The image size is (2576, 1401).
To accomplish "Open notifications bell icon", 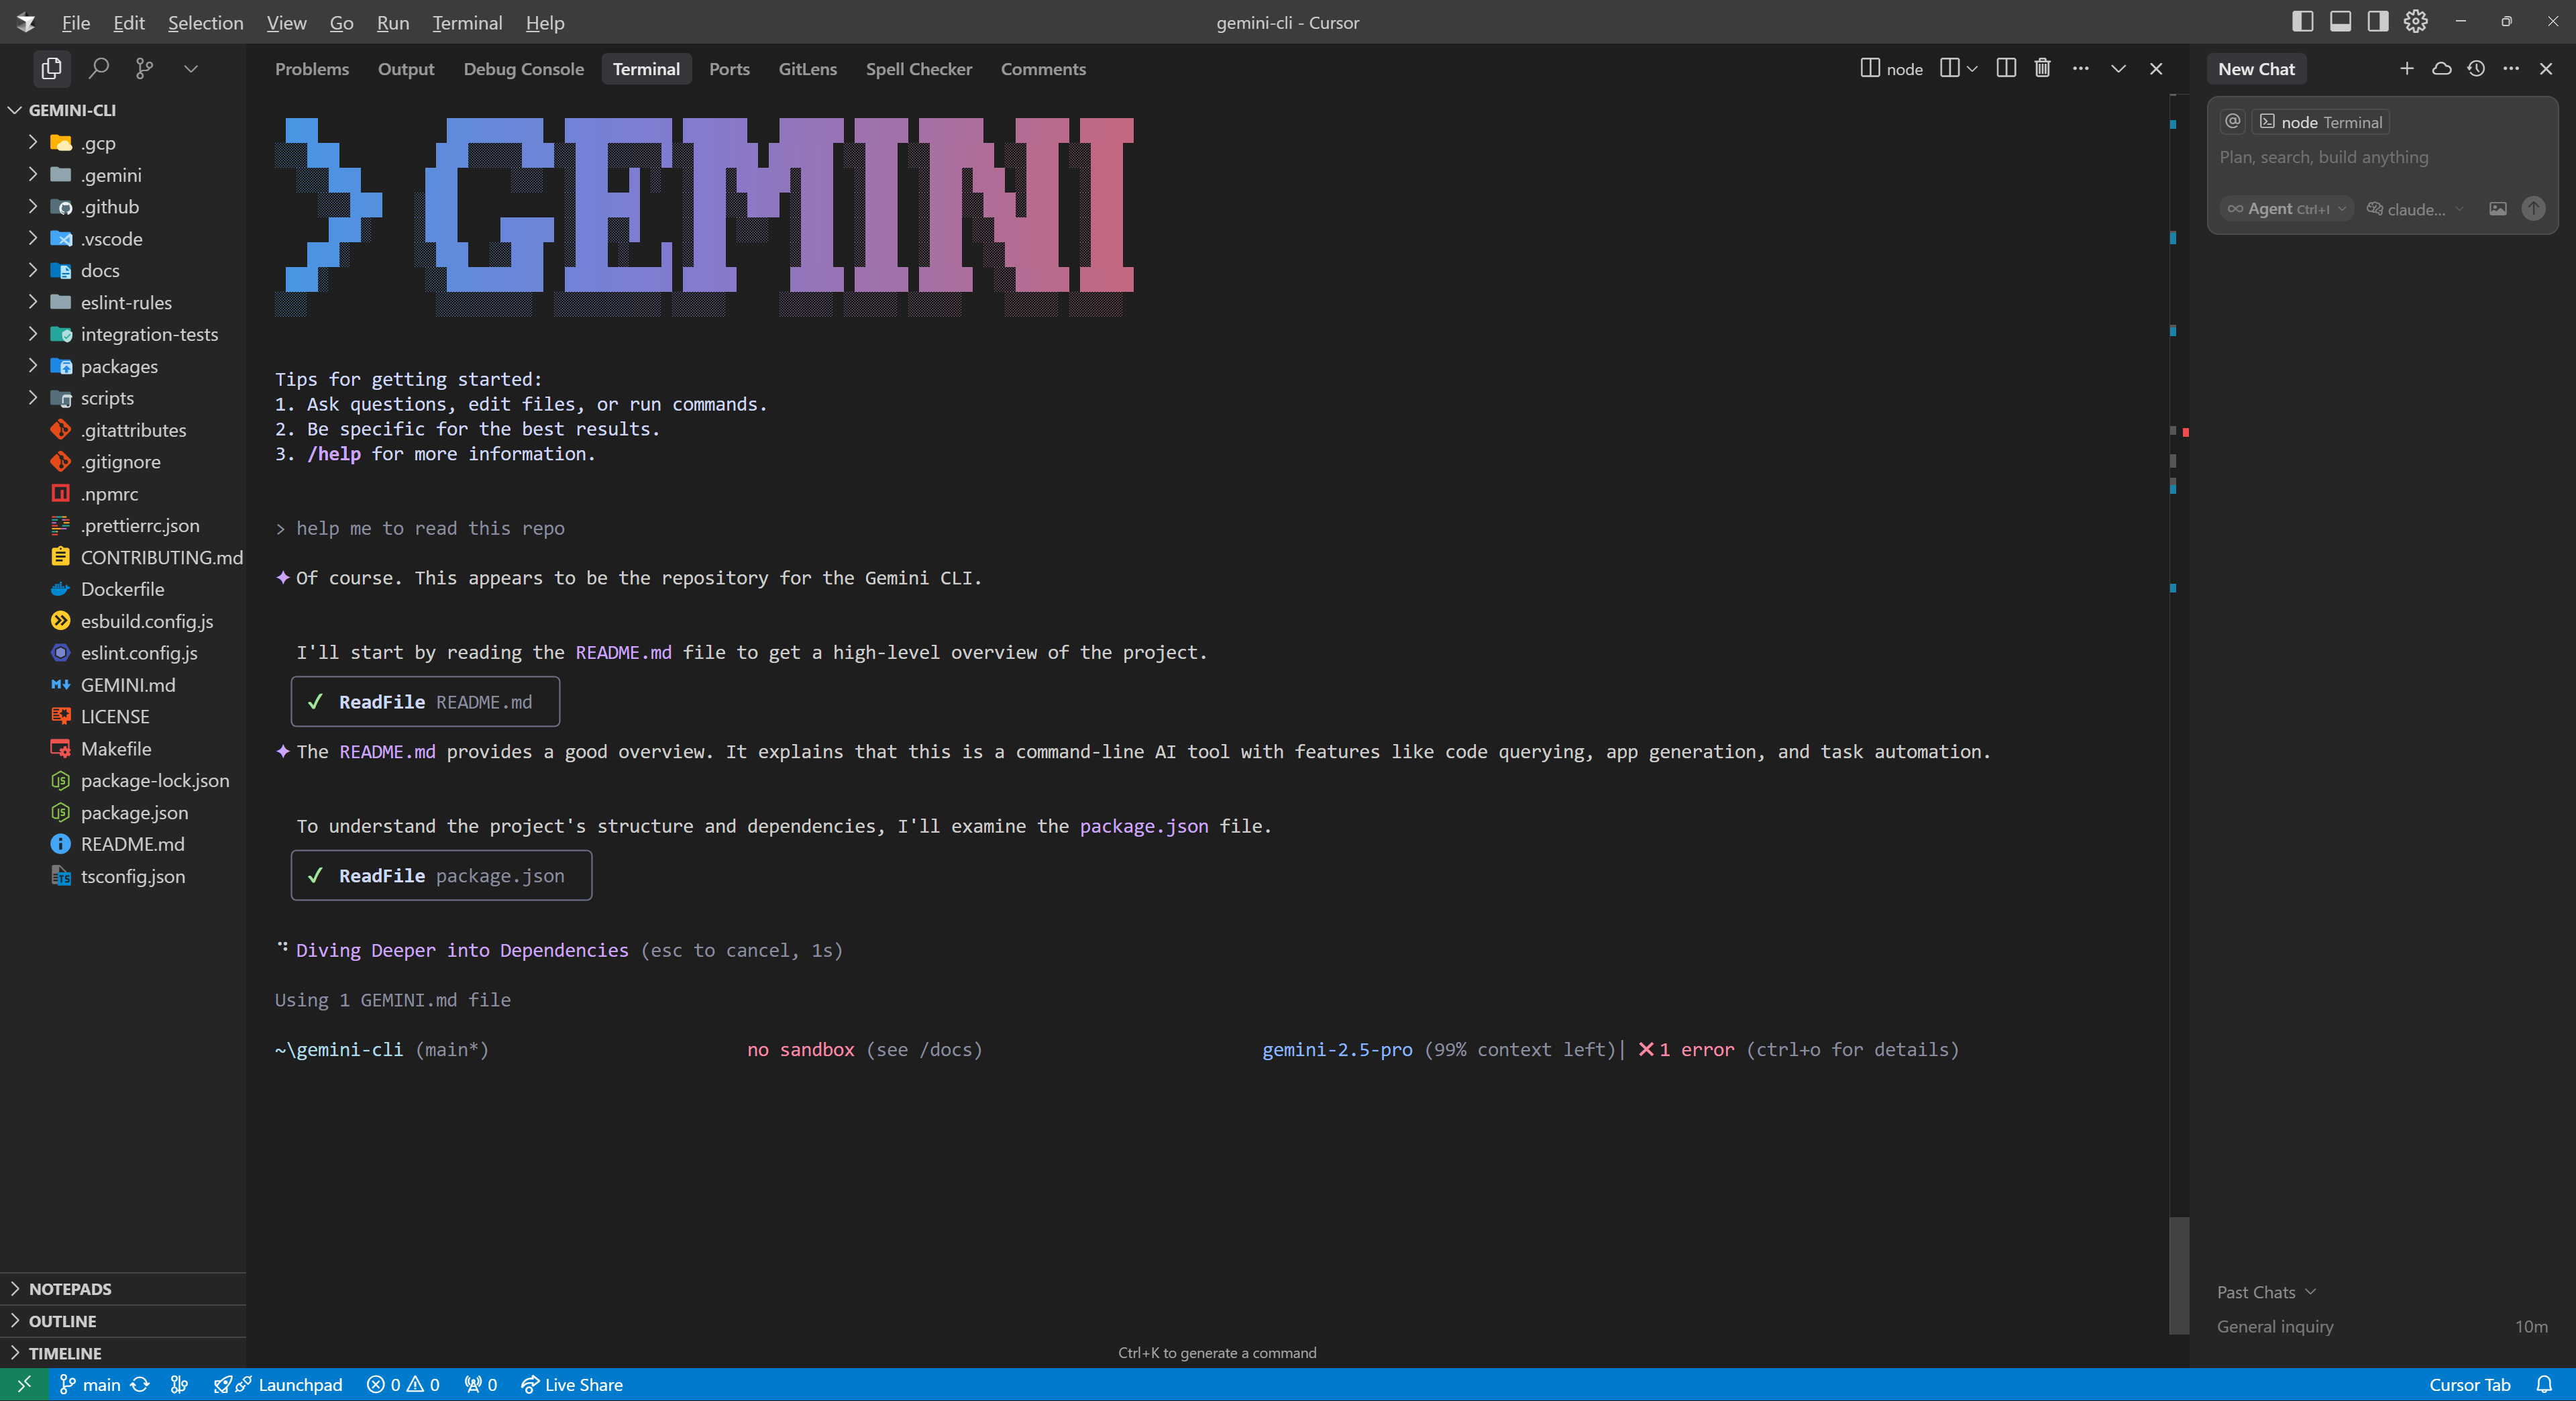I will [2544, 1384].
